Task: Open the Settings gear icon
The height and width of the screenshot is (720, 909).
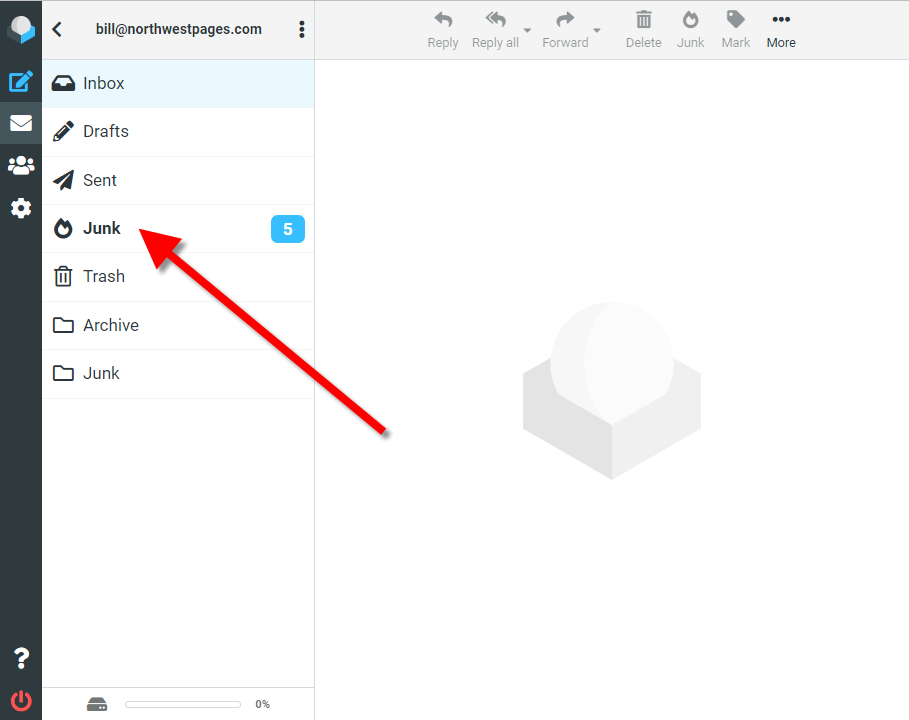Action: [21, 208]
